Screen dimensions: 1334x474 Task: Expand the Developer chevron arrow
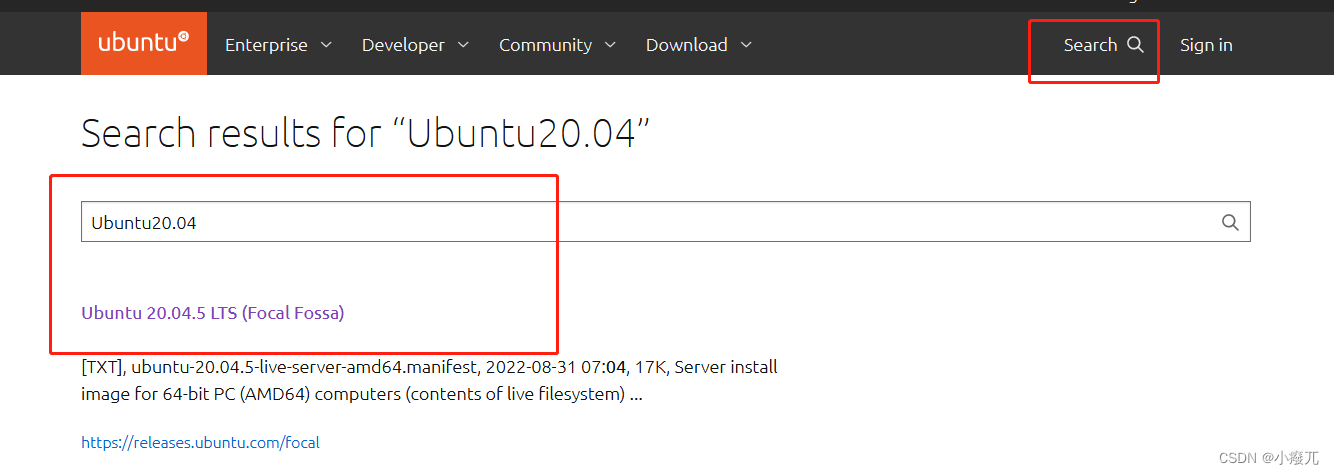(463, 45)
